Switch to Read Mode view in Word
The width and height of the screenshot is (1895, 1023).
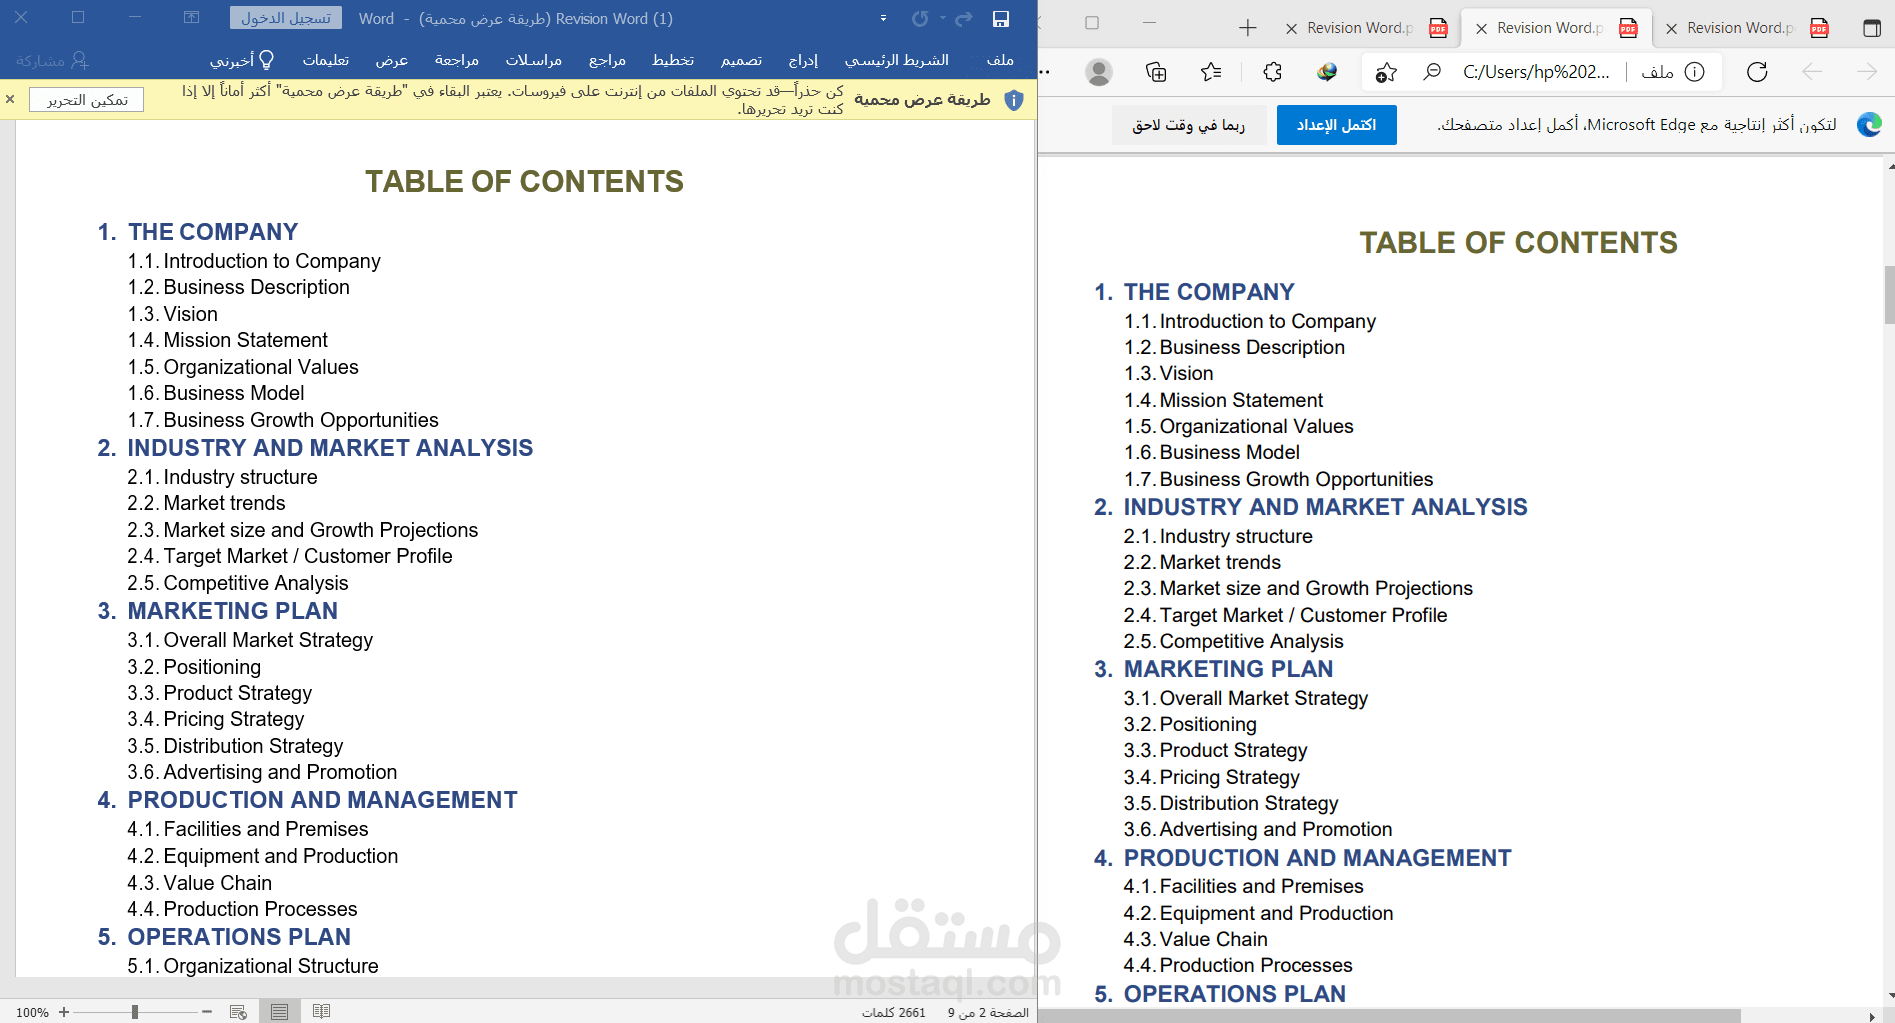pyautogui.click(x=321, y=1012)
